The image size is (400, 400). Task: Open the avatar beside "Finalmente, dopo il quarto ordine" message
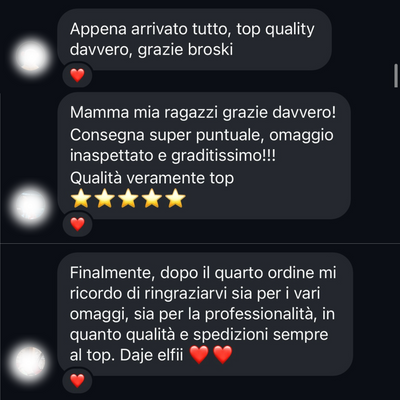[x=31, y=362]
